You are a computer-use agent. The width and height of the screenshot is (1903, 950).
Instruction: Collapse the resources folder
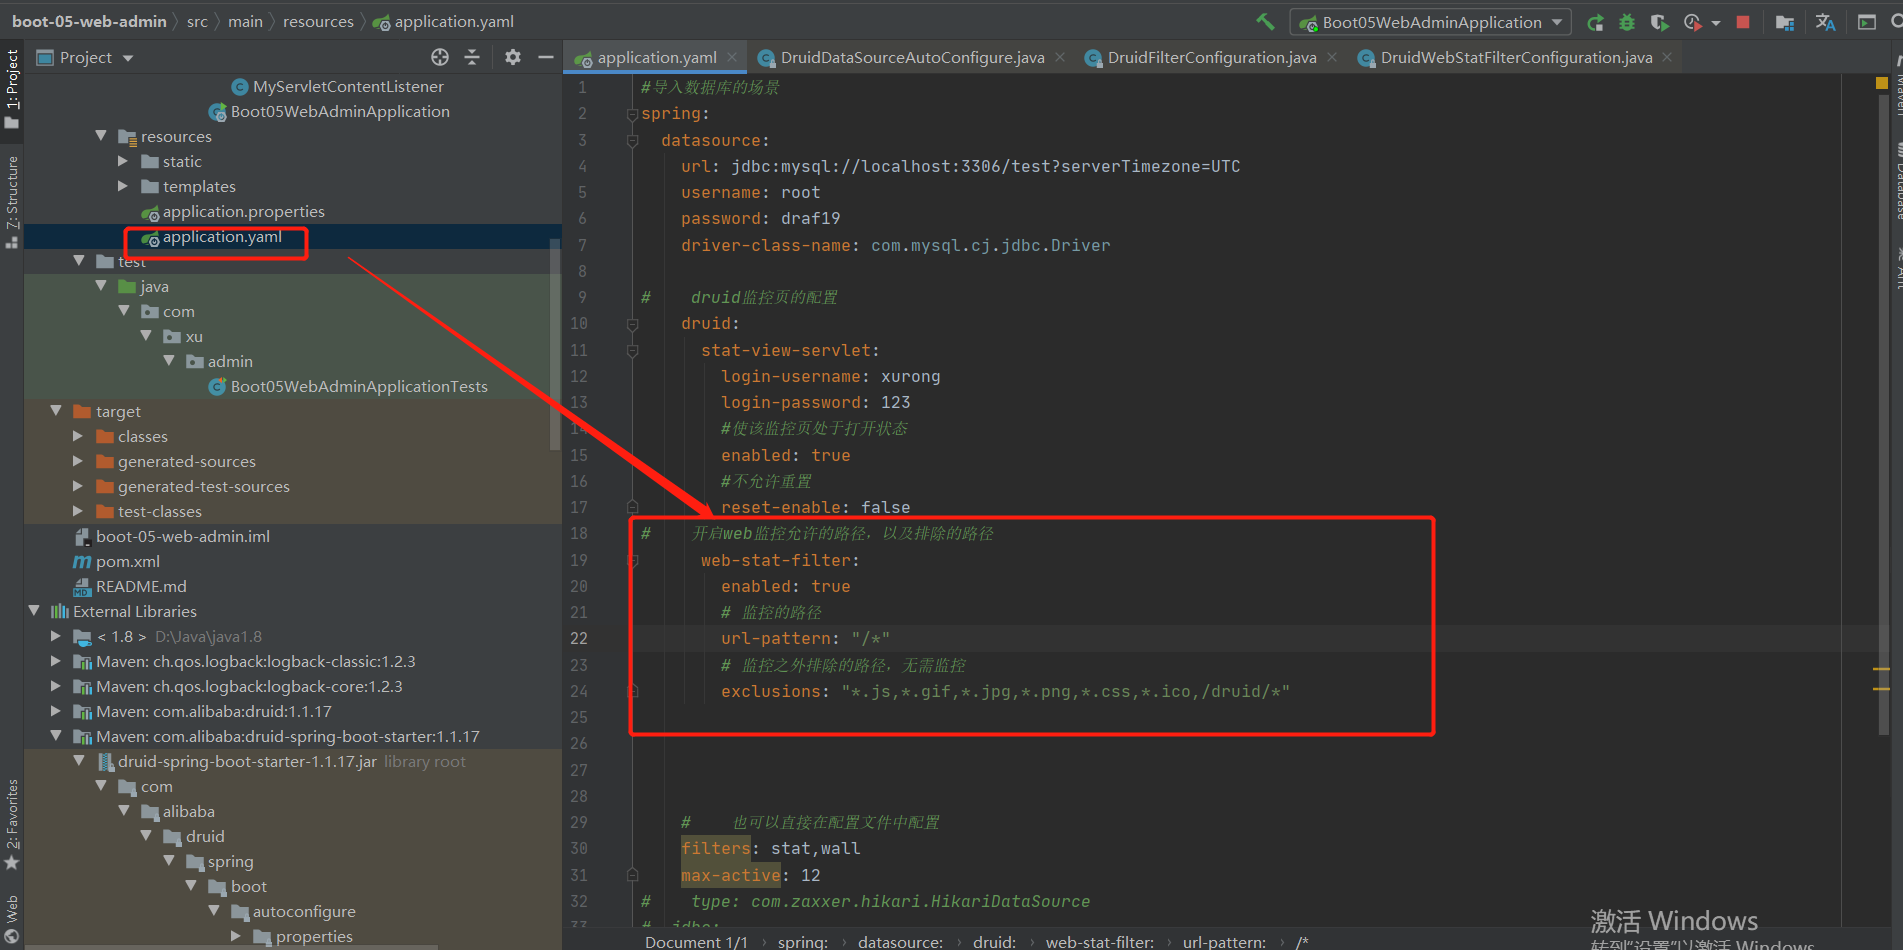pos(101,136)
